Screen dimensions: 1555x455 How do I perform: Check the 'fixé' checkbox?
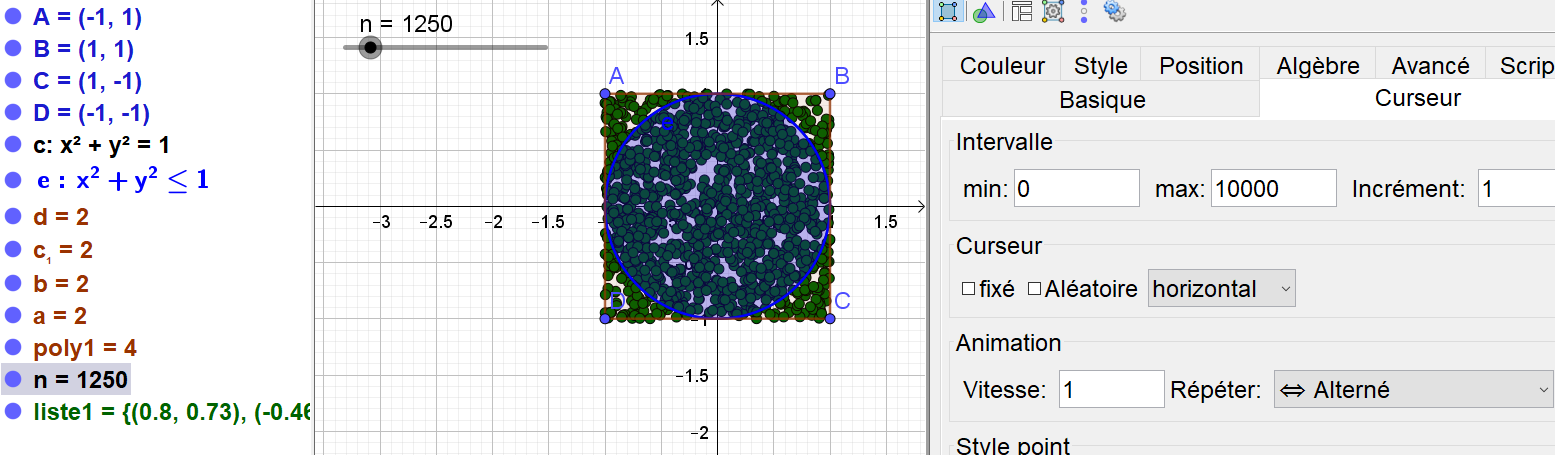click(x=968, y=289)
